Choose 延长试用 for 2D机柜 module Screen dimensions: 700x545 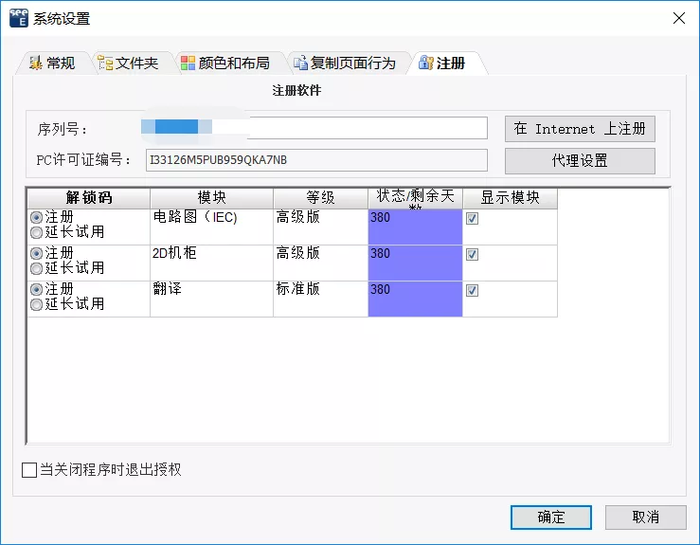click(x=37, y=268)
